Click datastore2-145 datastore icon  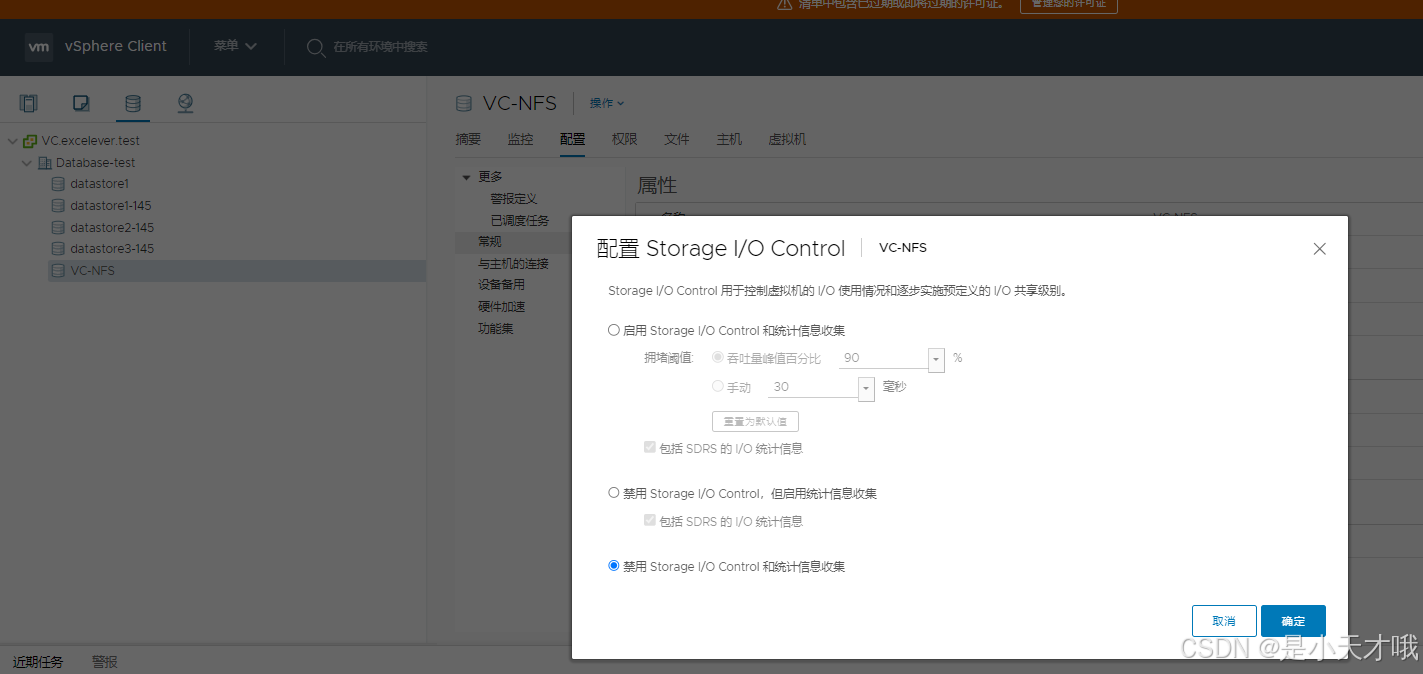(58, 228)
